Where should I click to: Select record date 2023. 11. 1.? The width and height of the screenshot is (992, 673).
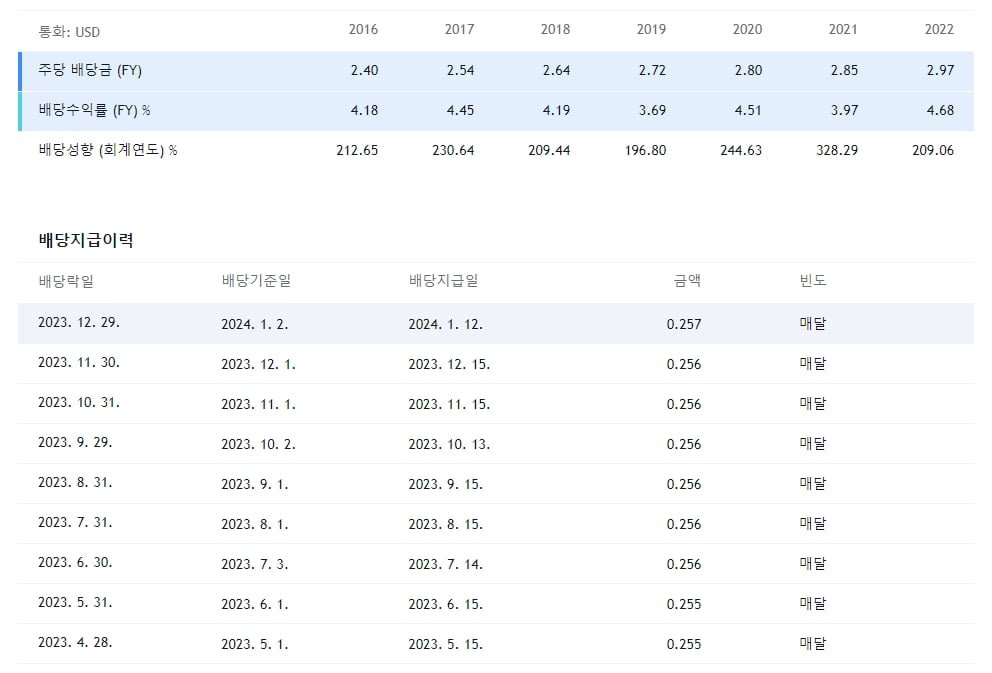(x=259, y=404)
